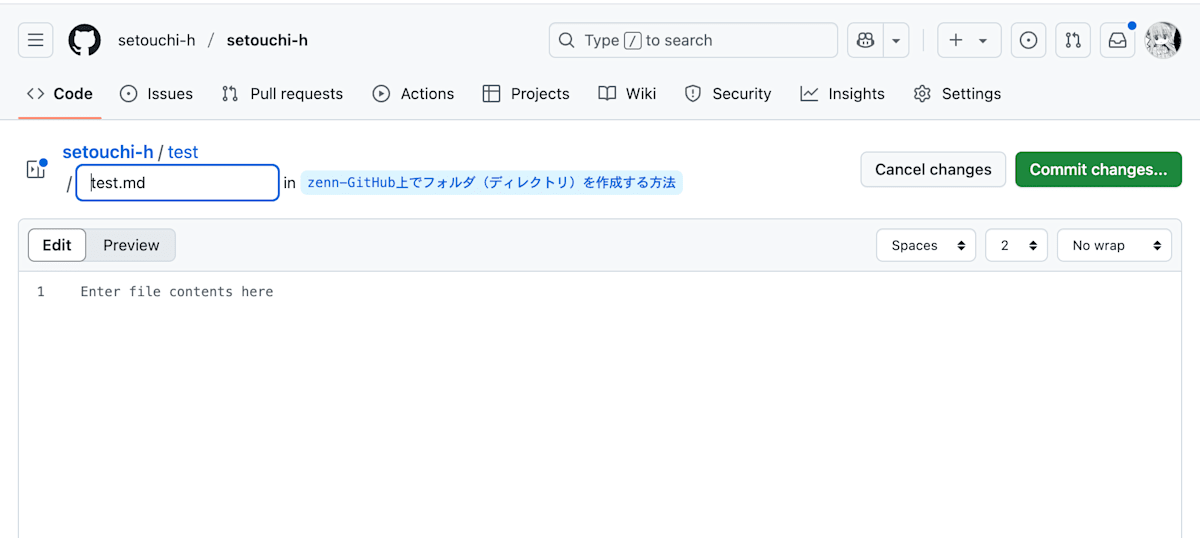
Task: Switch to Preview mode
Action: tap(131, 245)
